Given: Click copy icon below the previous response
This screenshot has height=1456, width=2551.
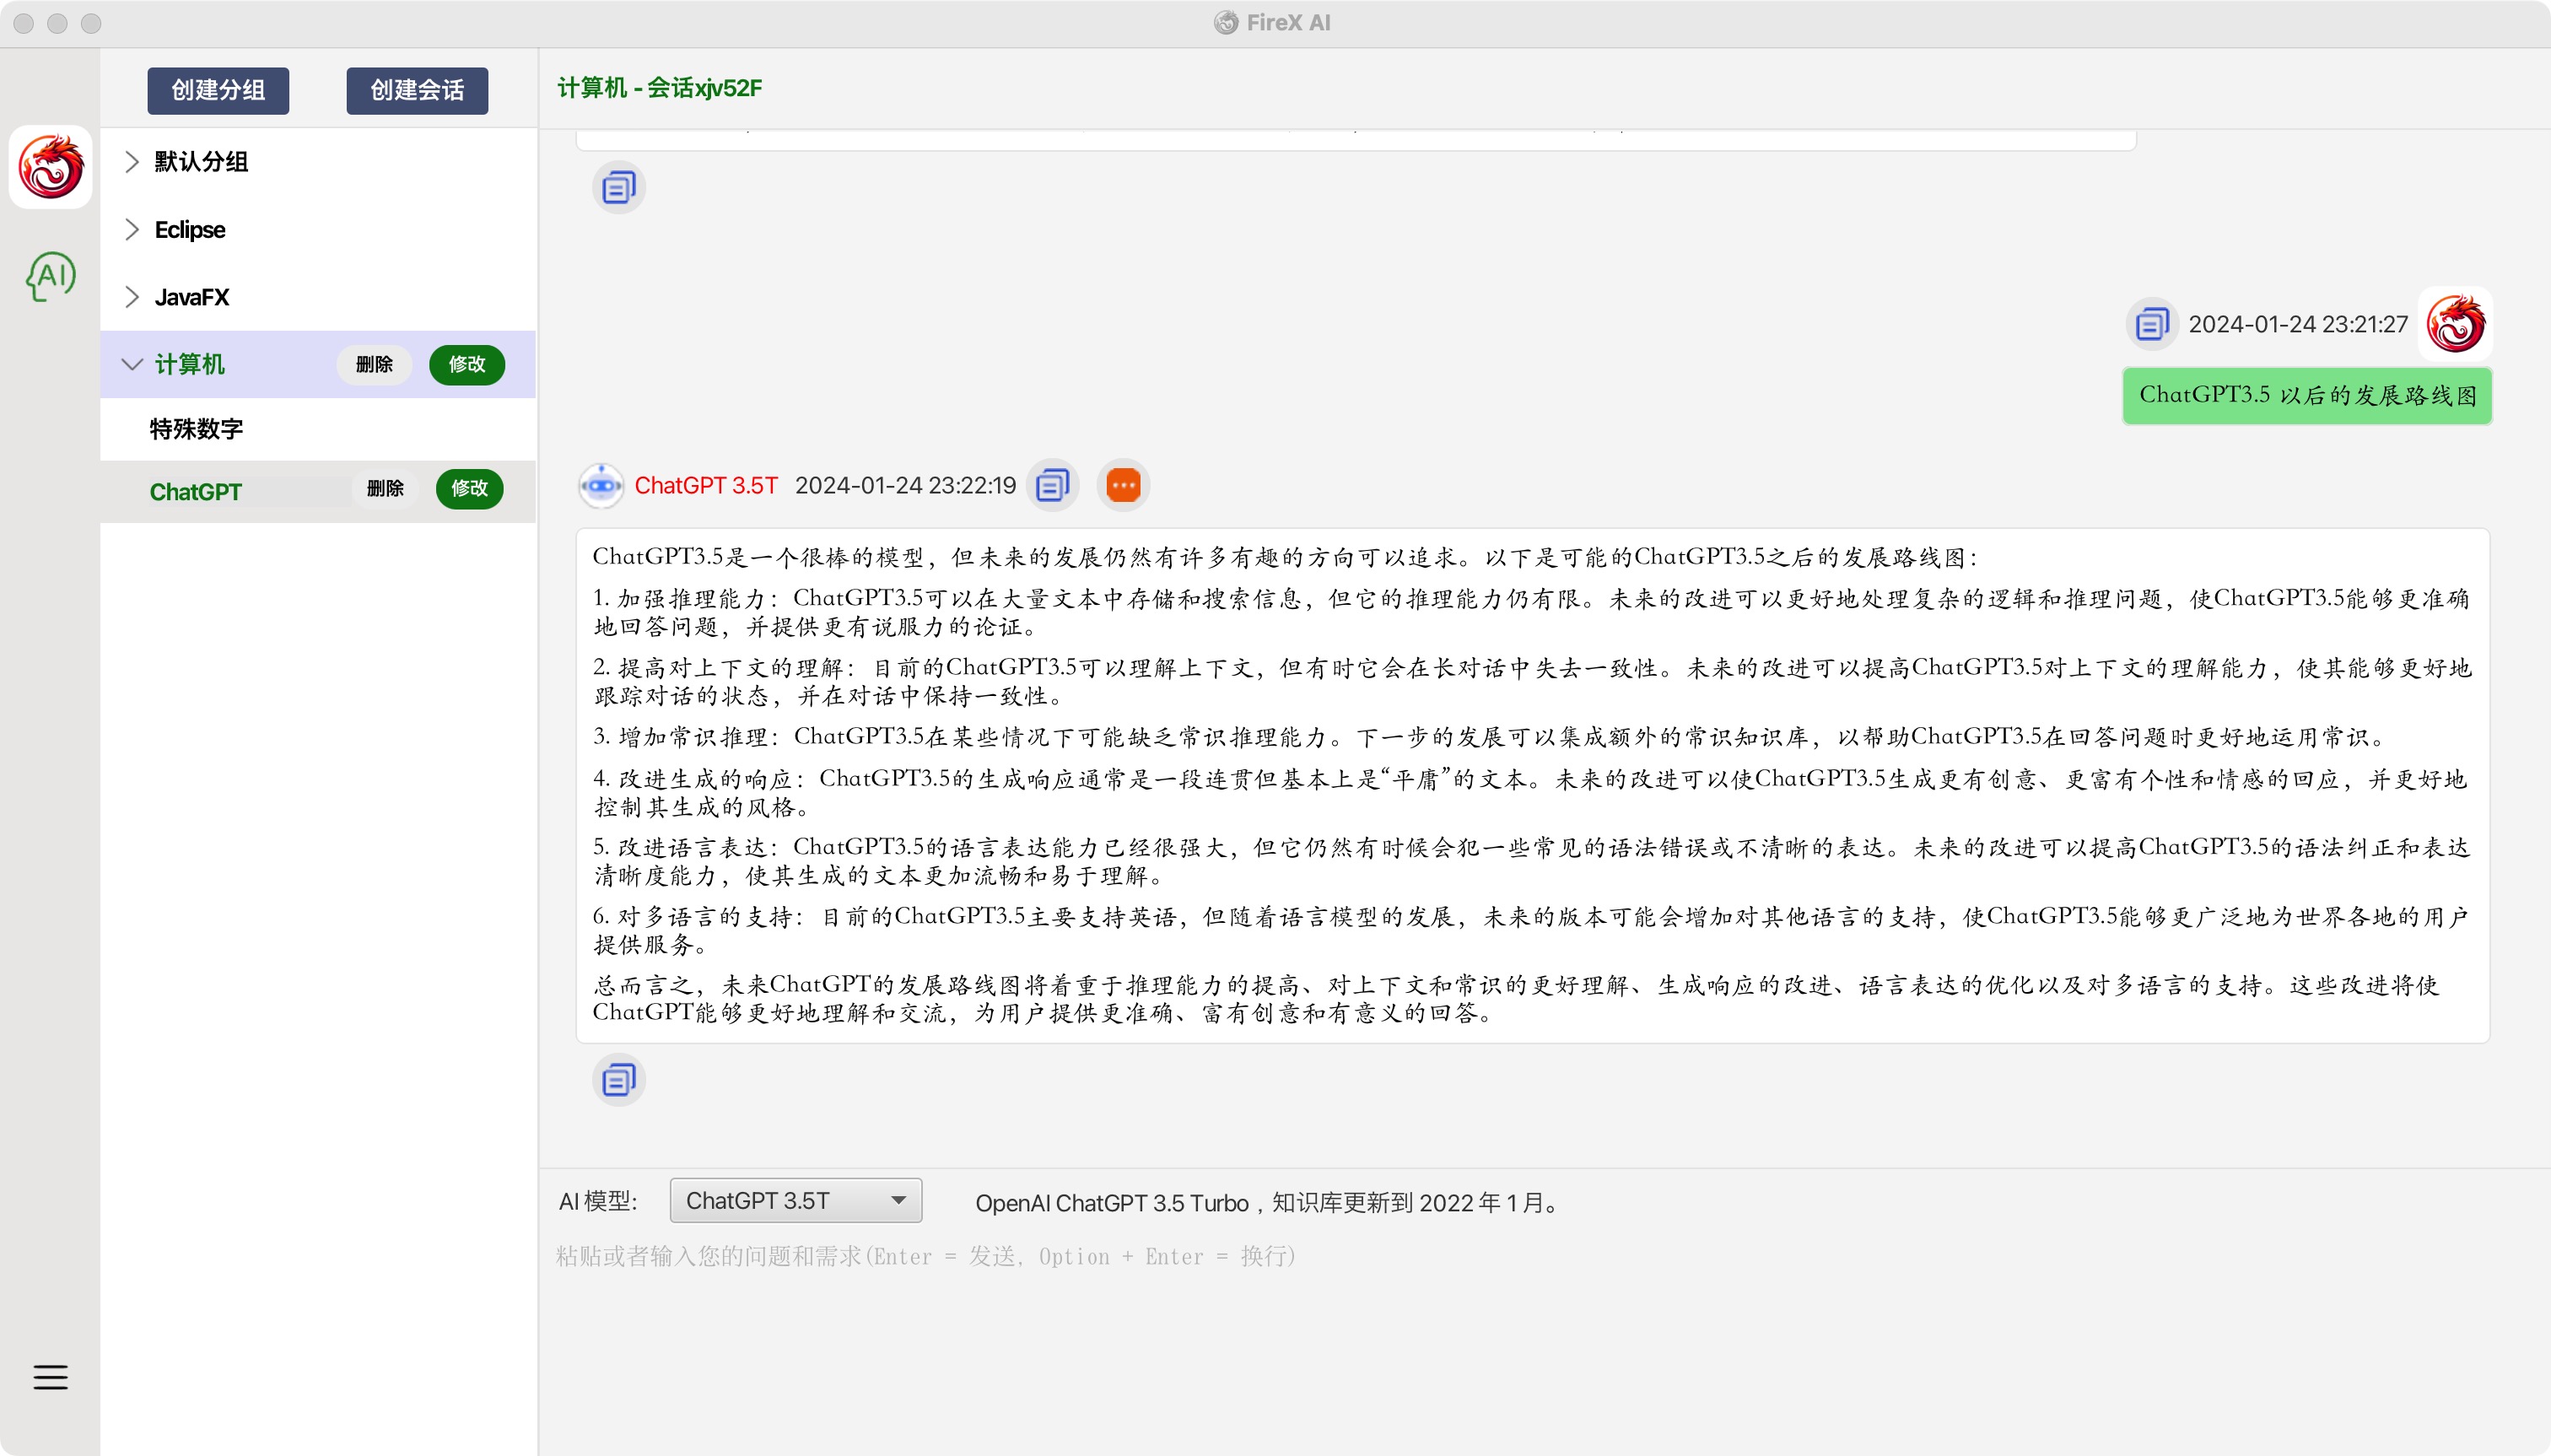Looking at the screenshot, I should tap(619, 187).
